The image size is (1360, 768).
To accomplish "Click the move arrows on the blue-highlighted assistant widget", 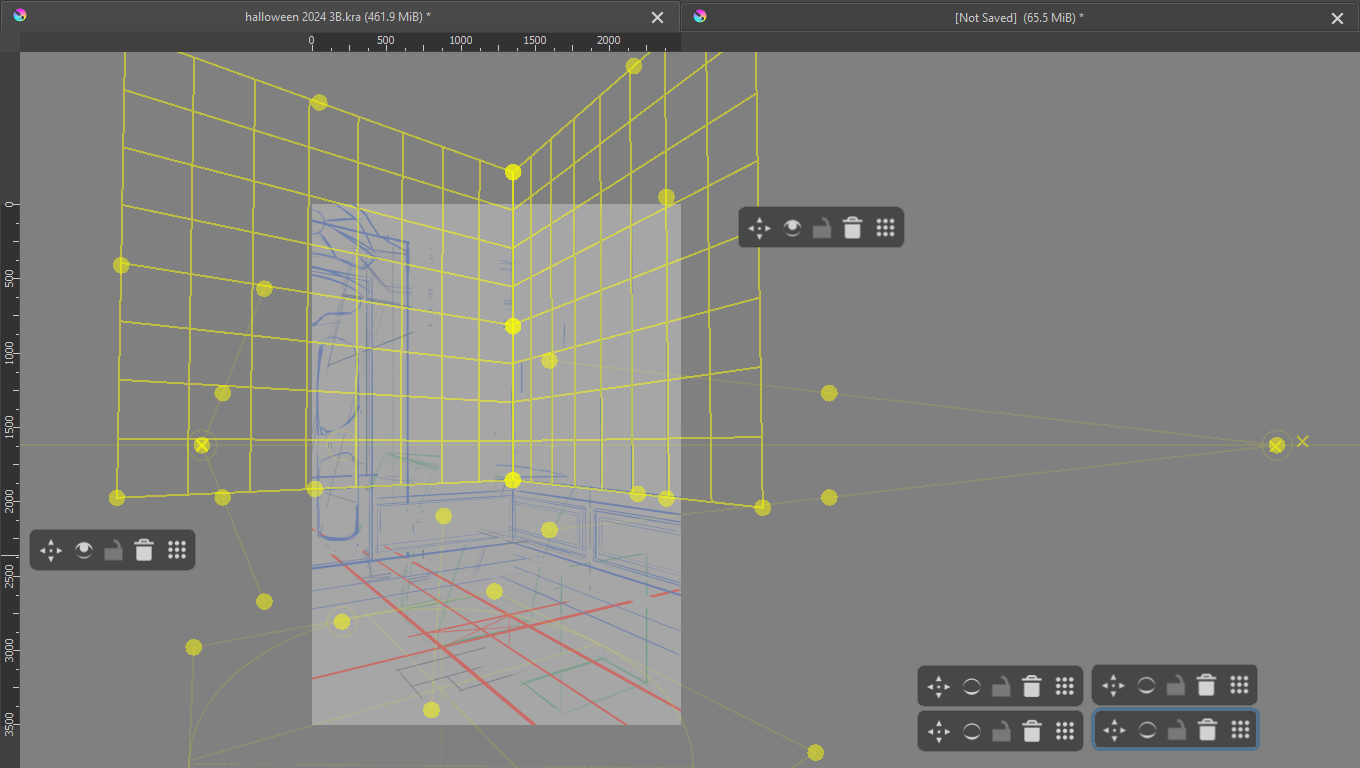I will pos(1113,731).
